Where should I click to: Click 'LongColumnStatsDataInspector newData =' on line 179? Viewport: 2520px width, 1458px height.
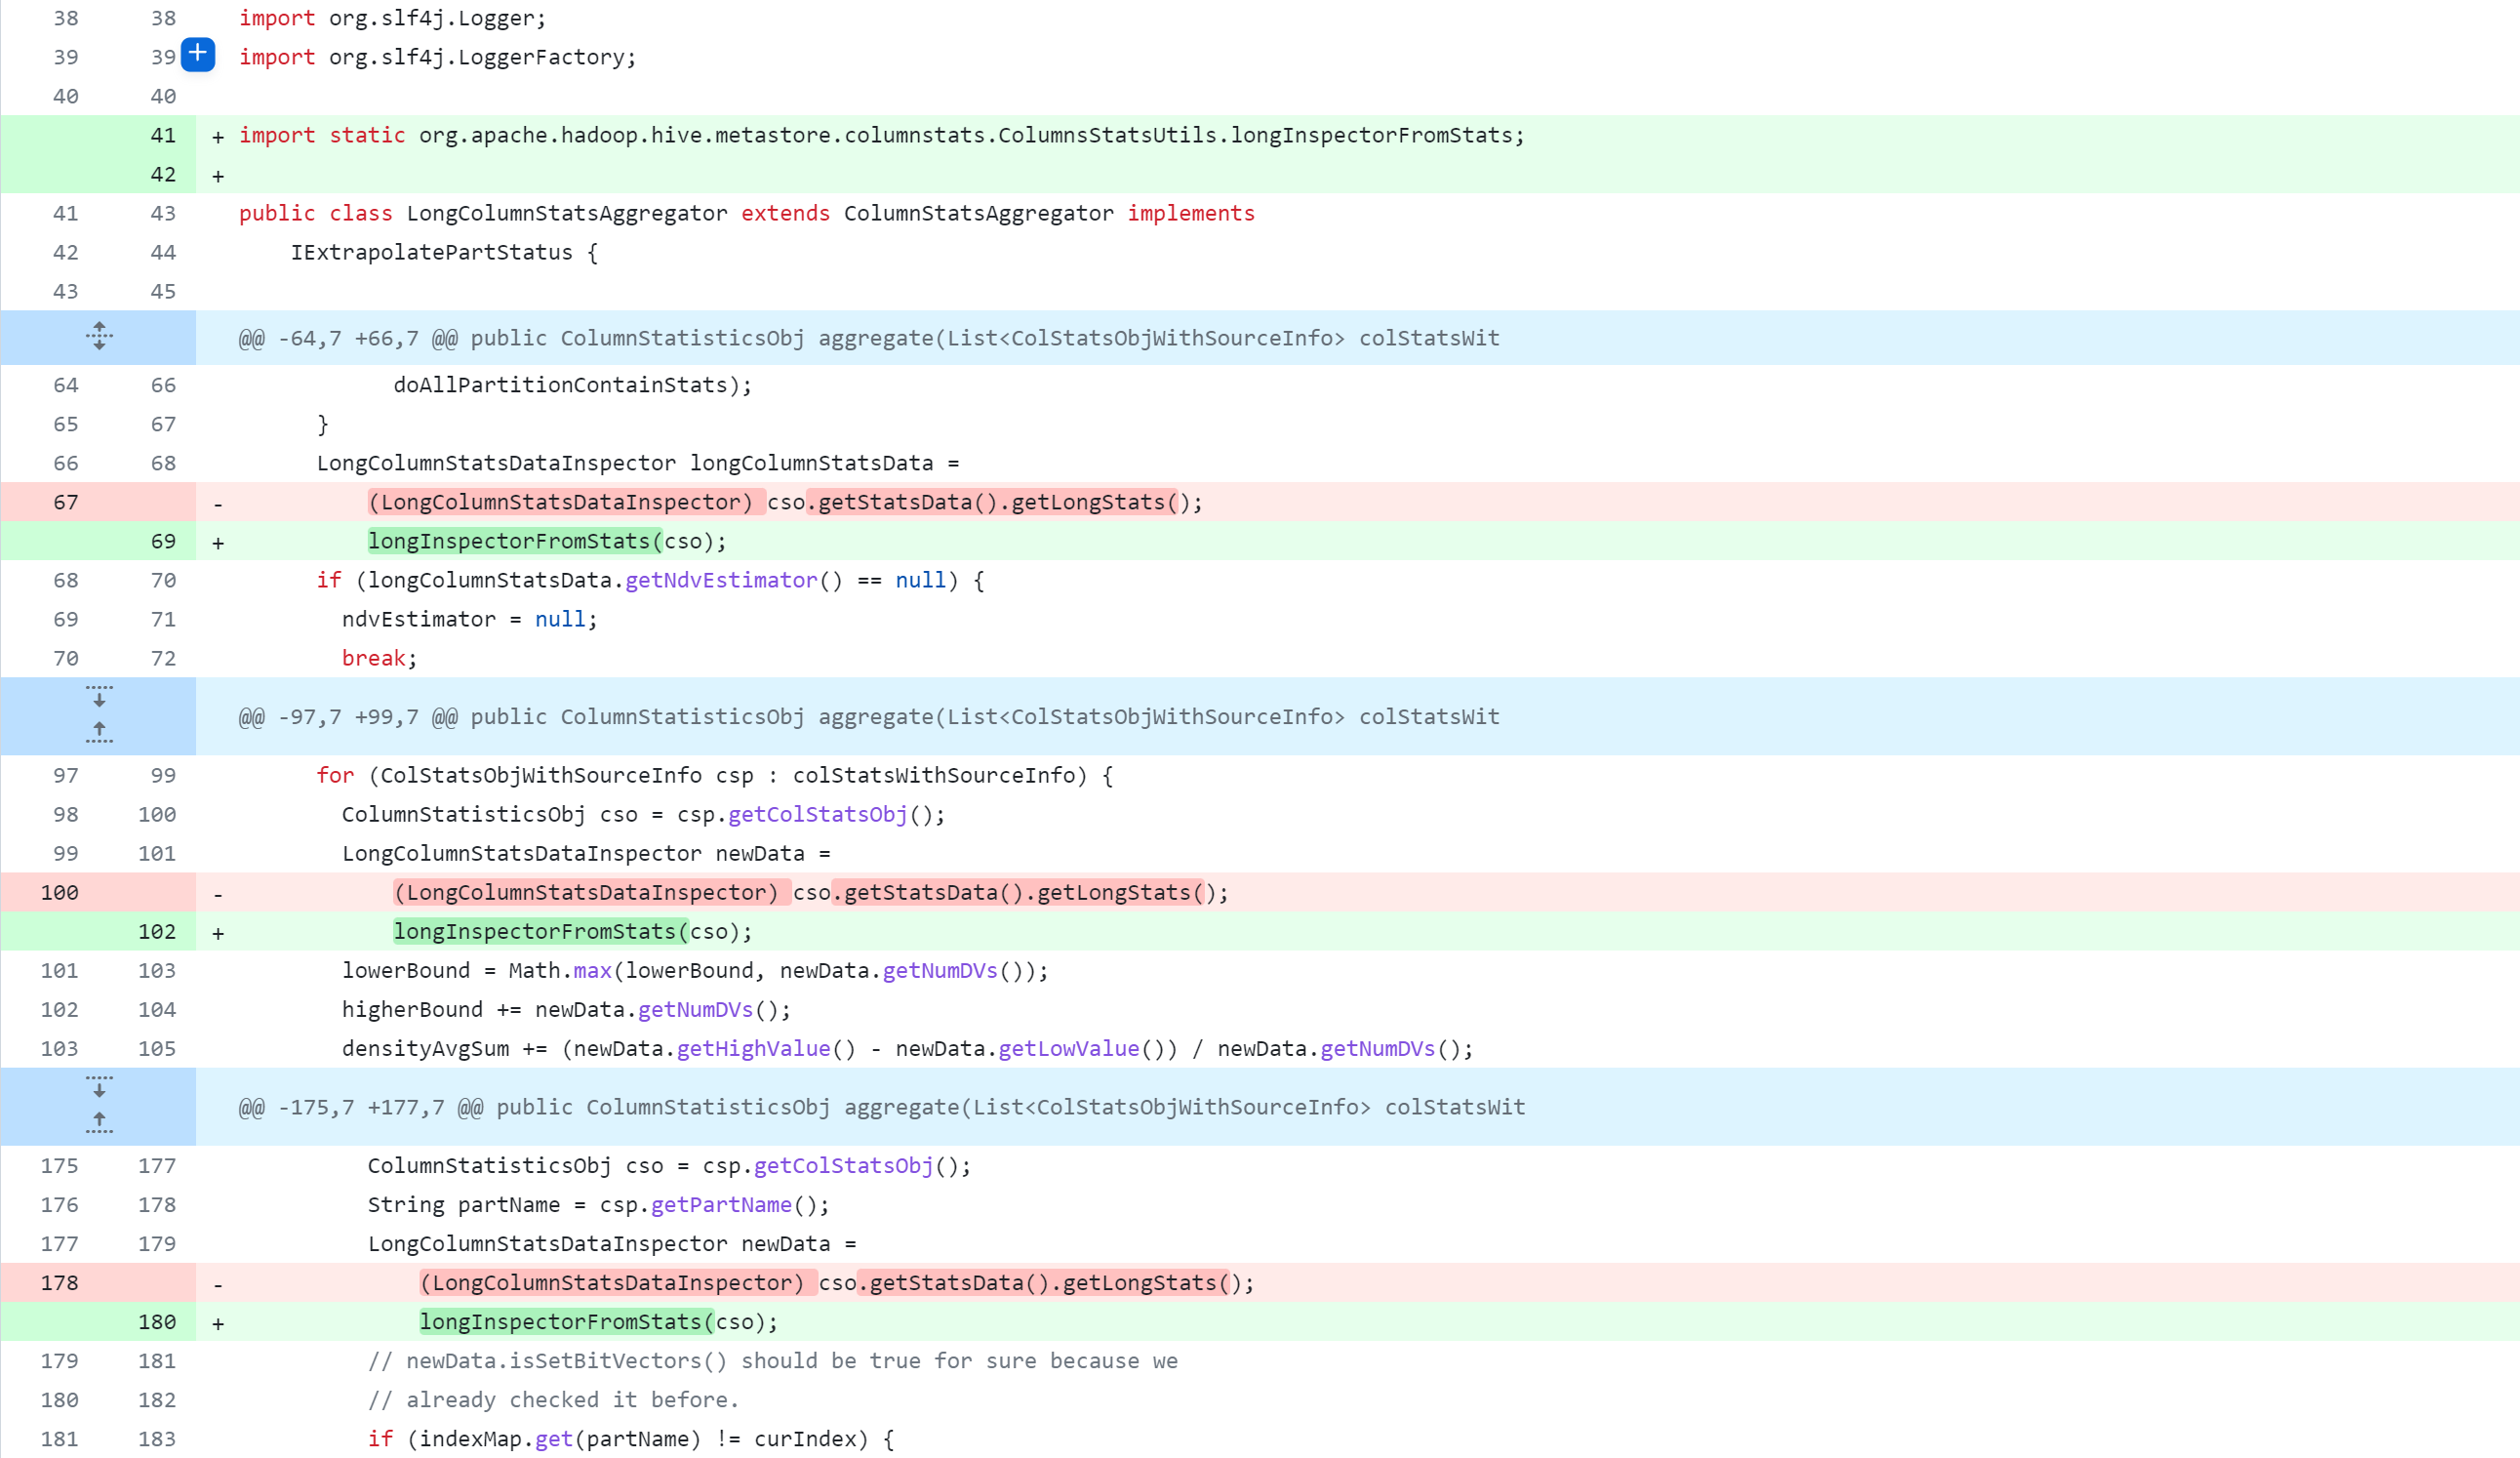612,1243
